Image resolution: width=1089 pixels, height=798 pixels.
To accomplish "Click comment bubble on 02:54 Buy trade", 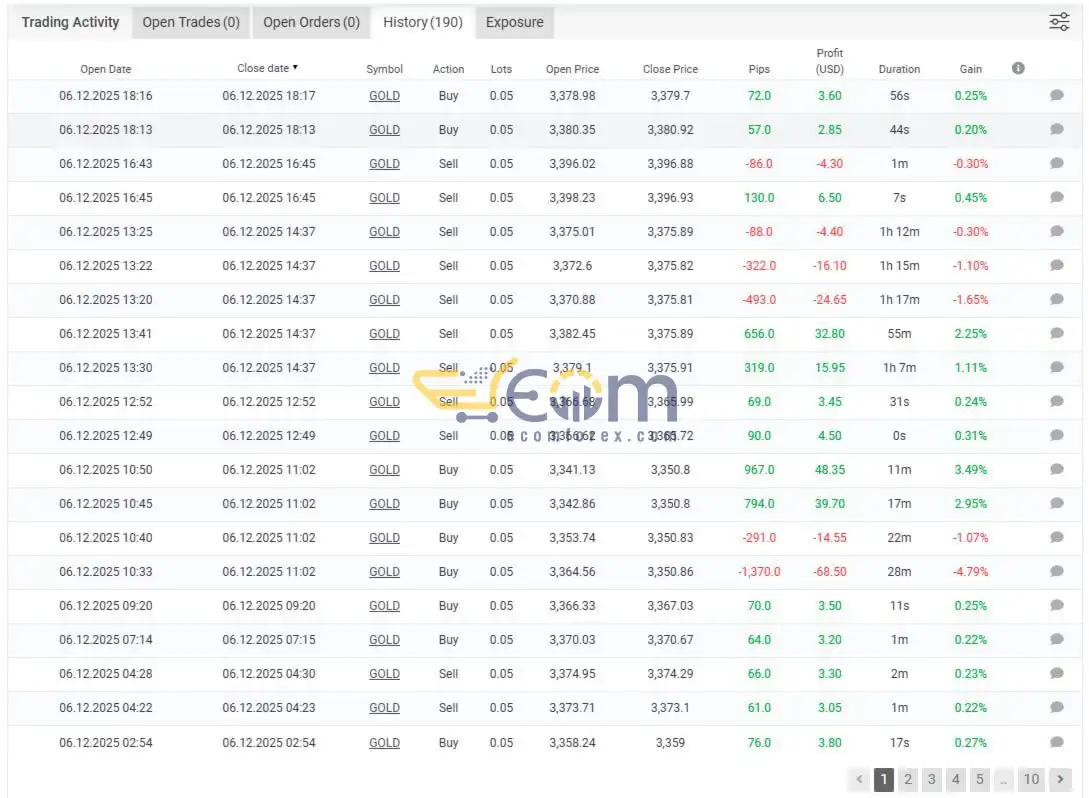I will [x=1056, y=742].
